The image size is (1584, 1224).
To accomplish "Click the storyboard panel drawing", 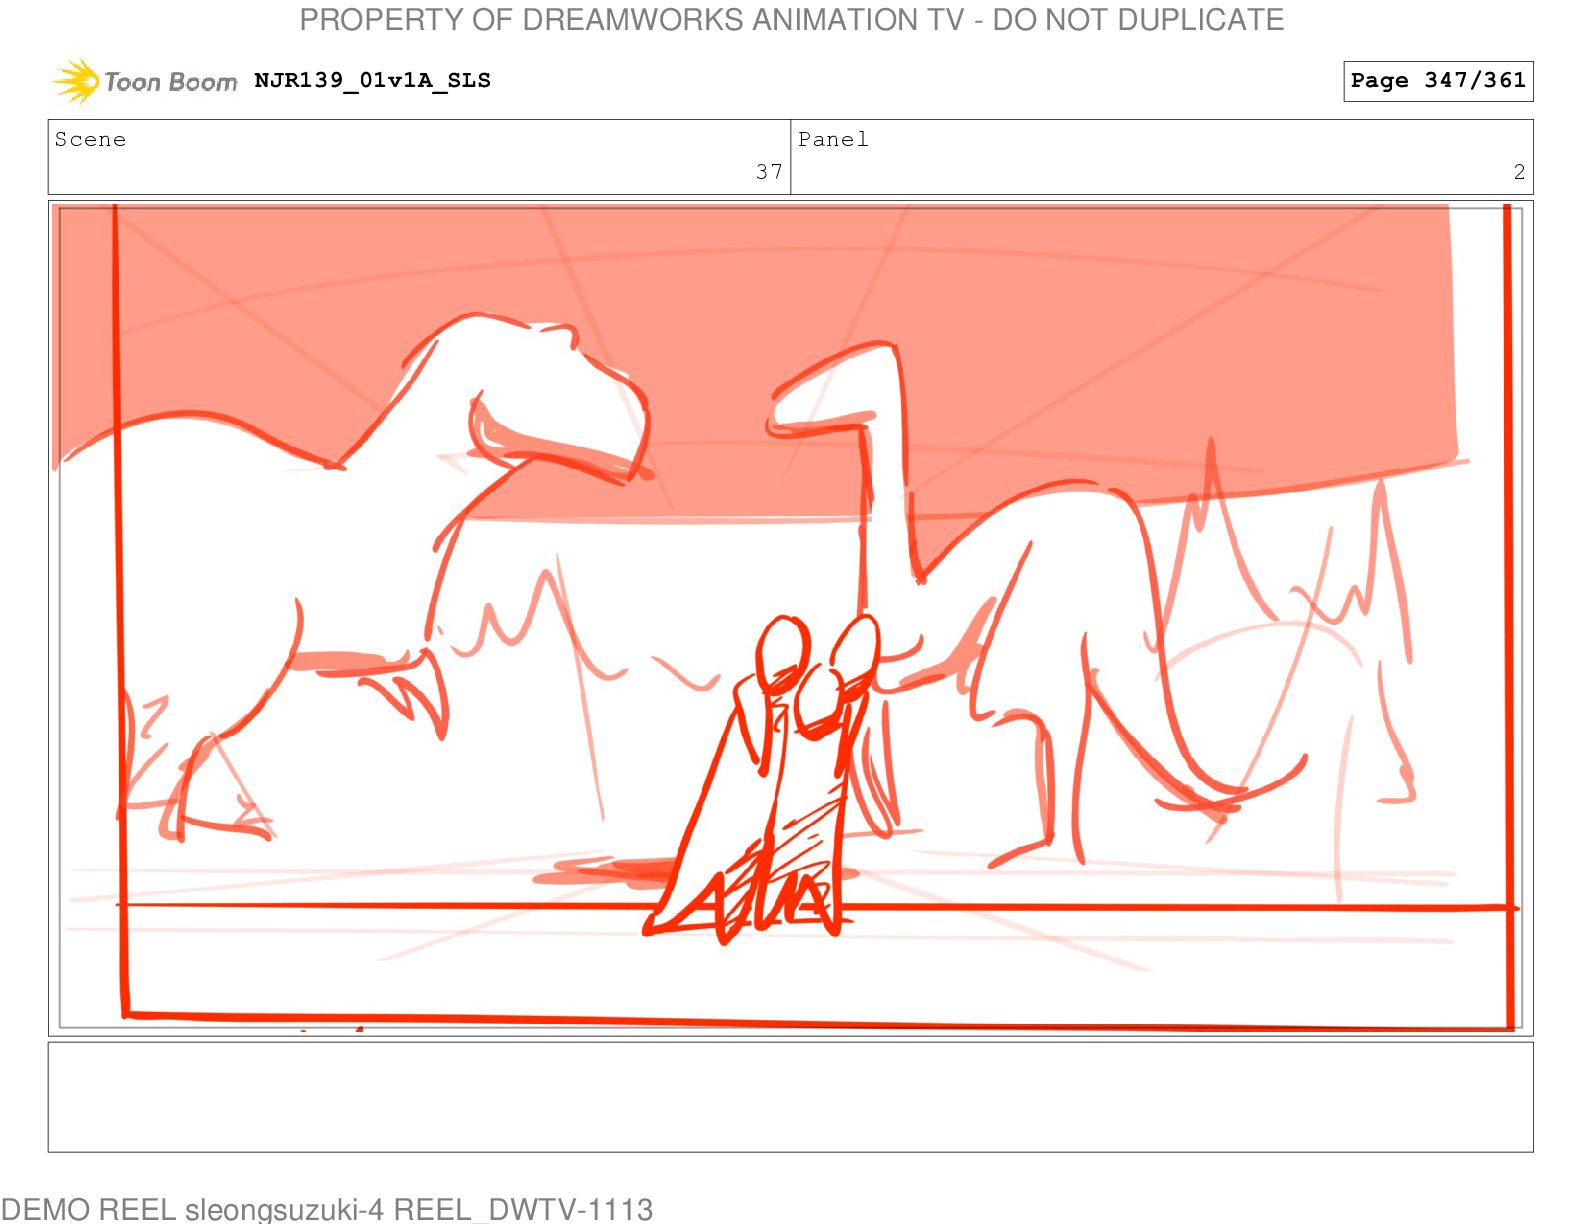I will pos(790,618).
